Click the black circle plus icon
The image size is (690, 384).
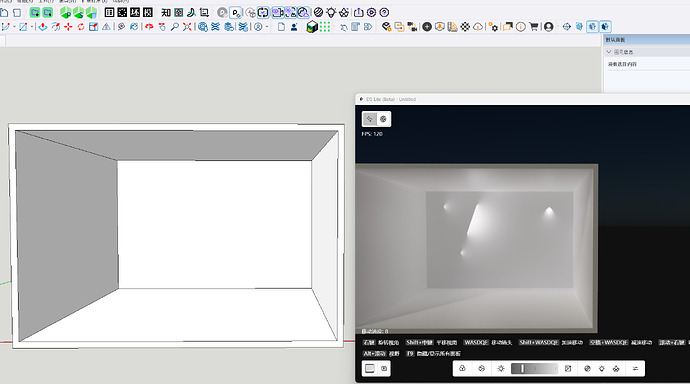click(427, 27)
